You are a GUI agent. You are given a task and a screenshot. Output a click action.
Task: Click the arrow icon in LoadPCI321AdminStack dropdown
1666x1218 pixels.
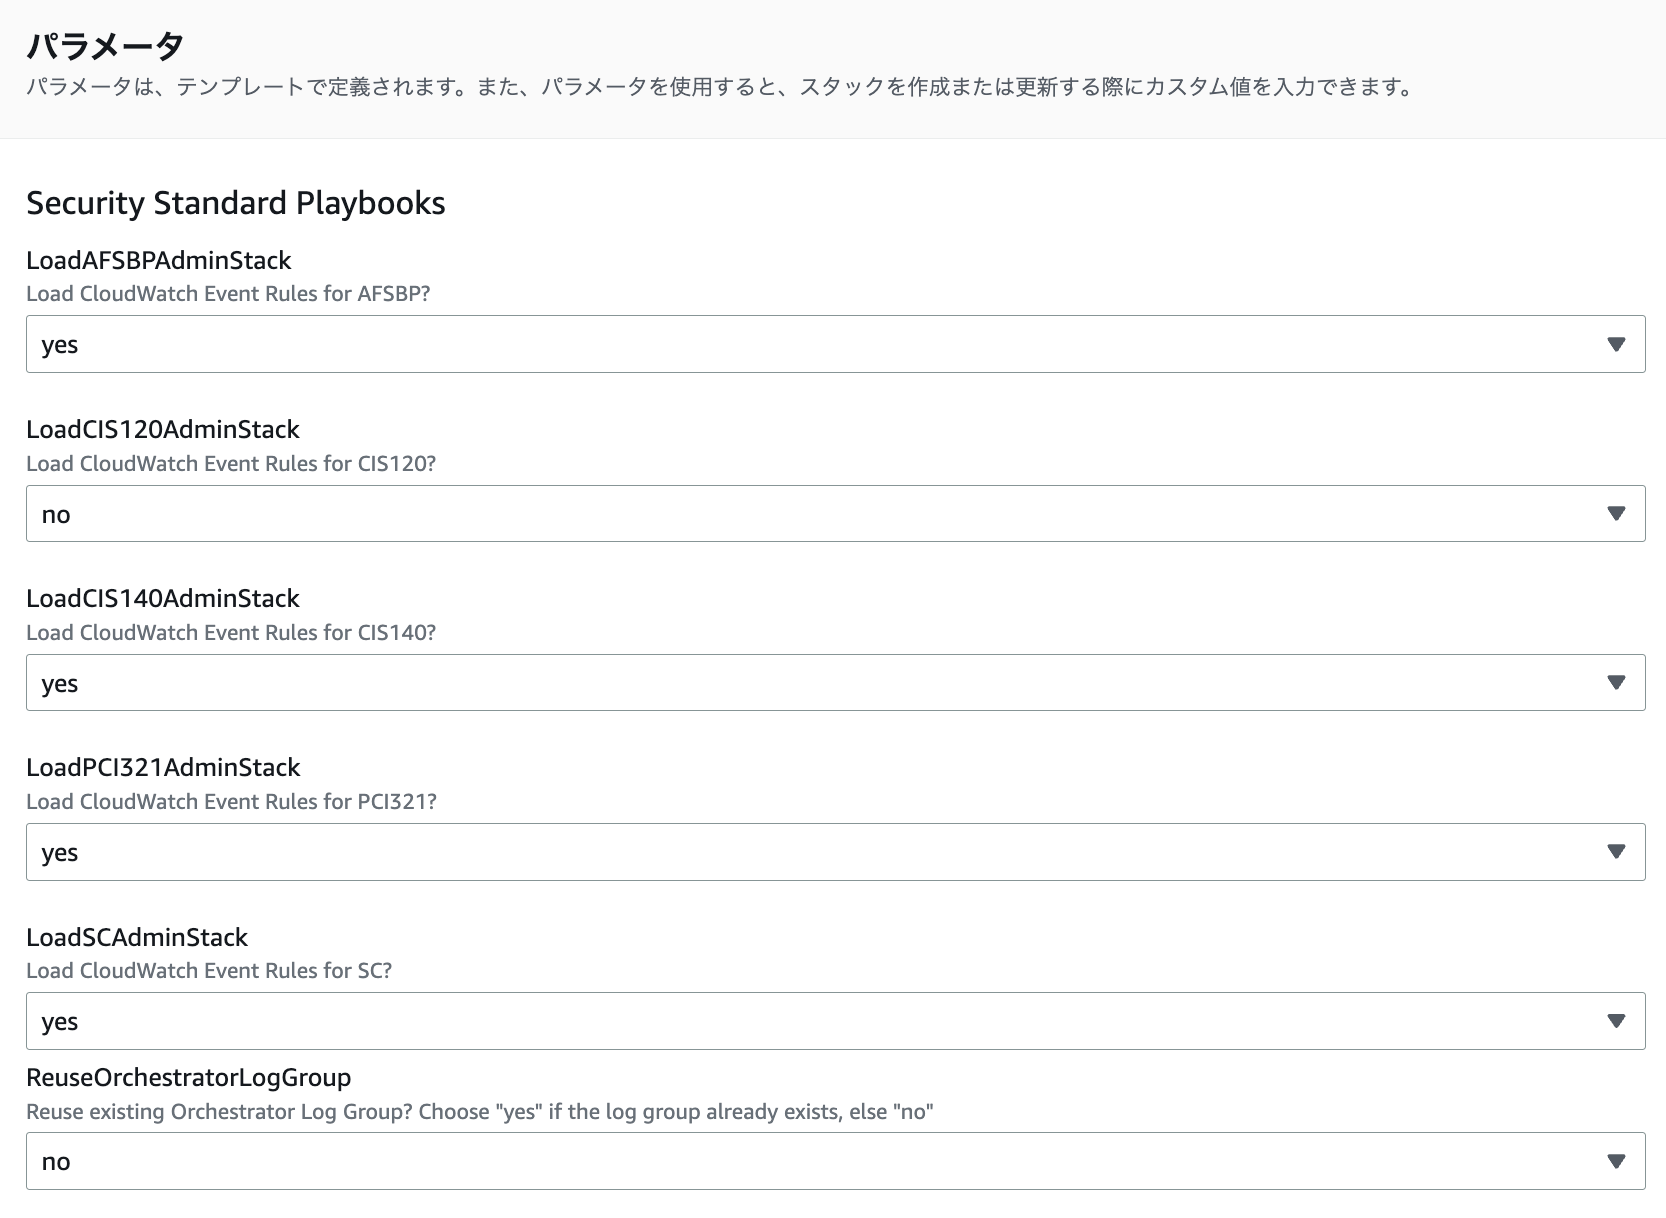point(1615,852)
